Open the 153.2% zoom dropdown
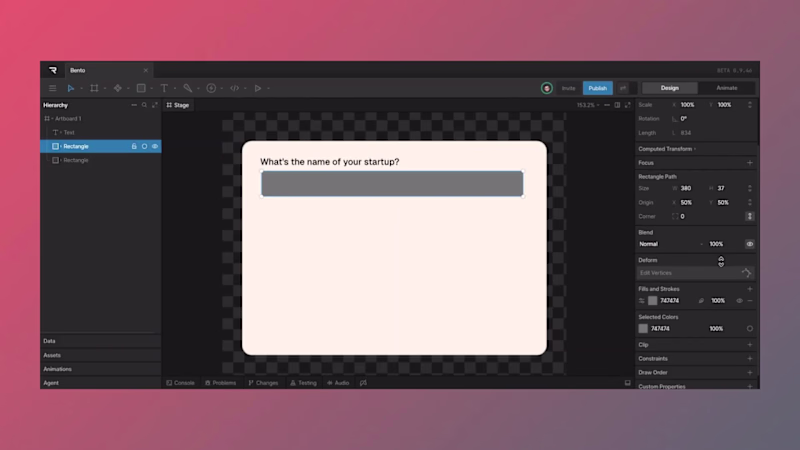This screenshot has width=800, height=450. 588,105
